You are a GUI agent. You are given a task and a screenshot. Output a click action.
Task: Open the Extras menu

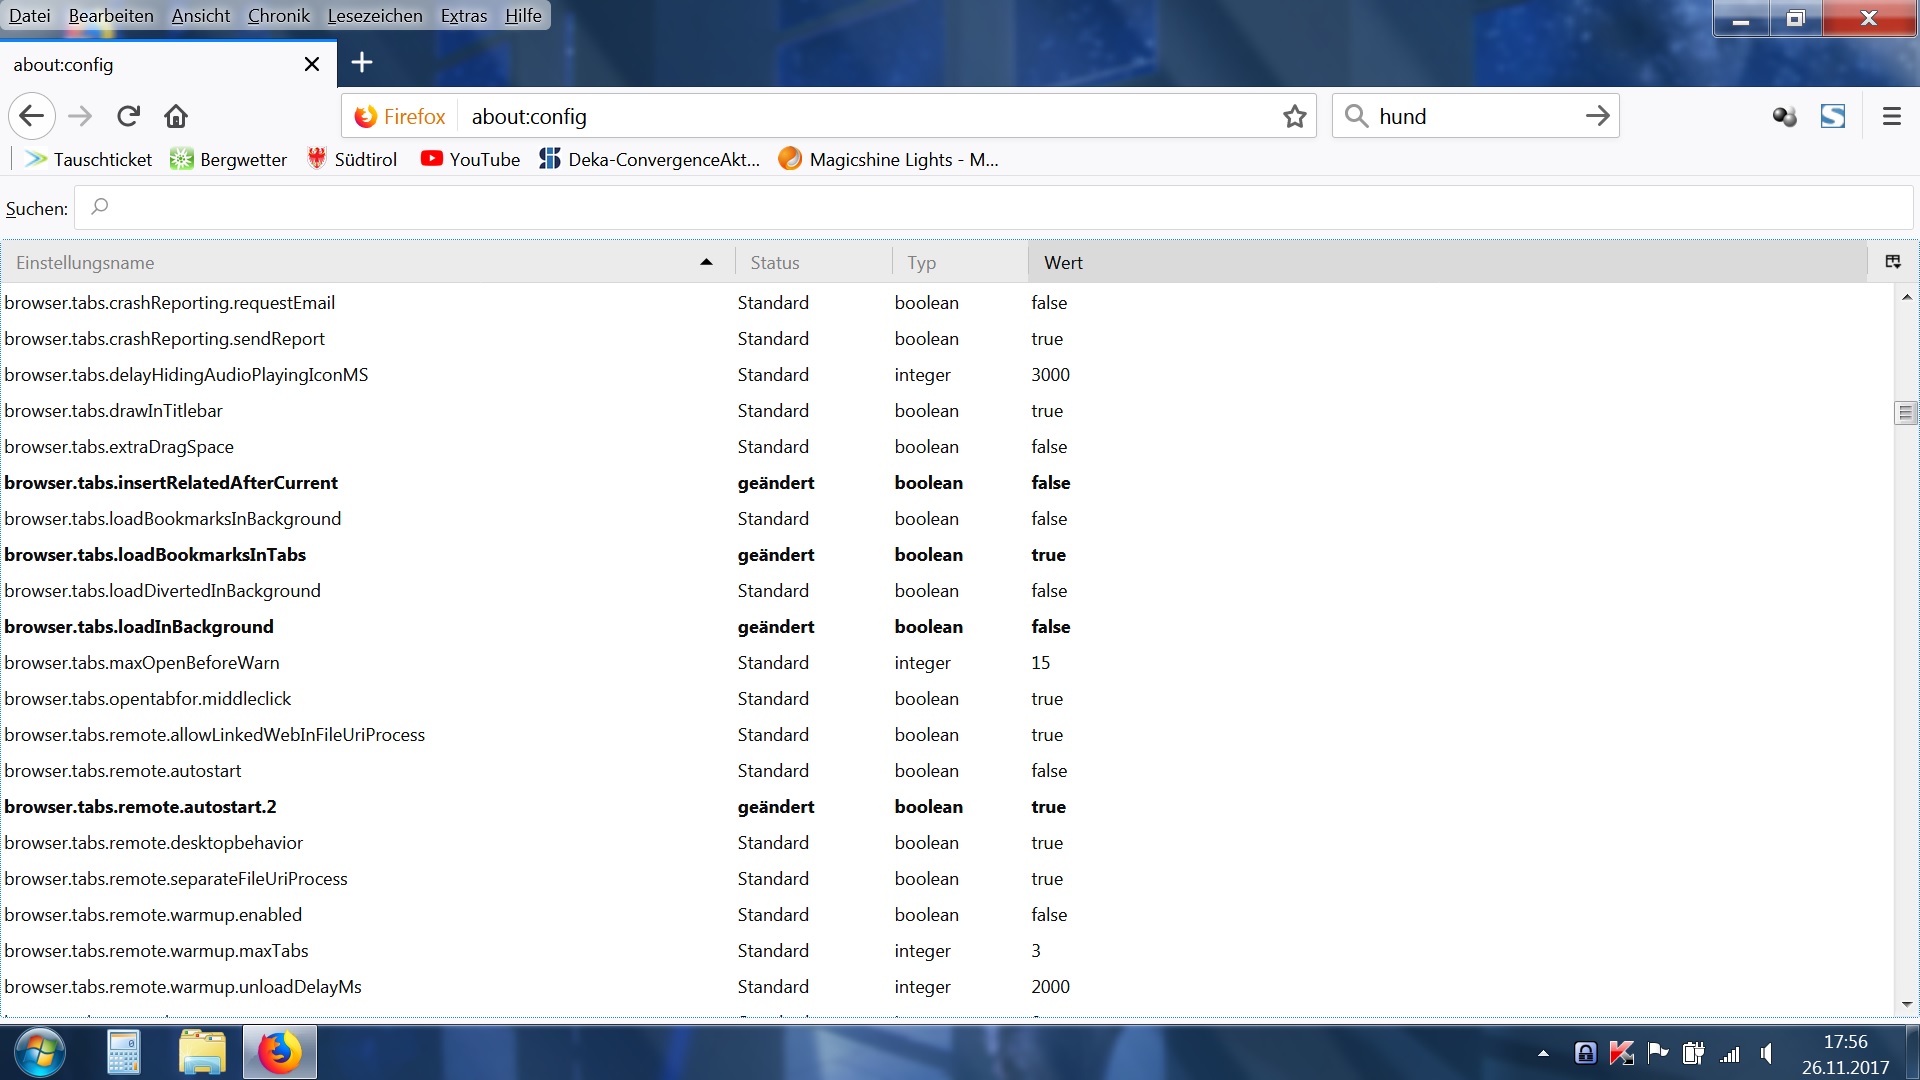(464, 15)
